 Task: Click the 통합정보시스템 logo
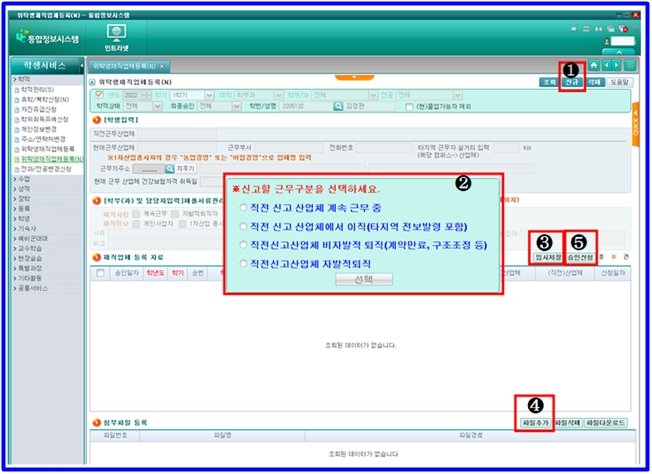click(47, 38)
